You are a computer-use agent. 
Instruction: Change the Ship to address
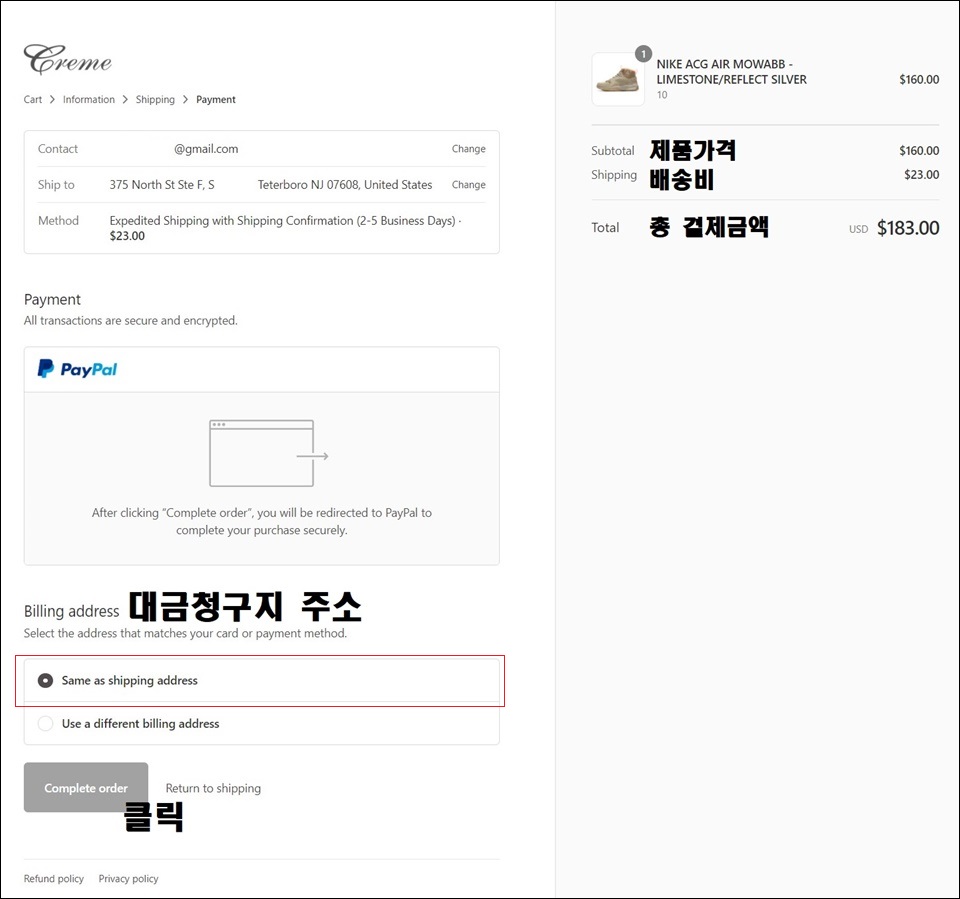coord(468,184)
